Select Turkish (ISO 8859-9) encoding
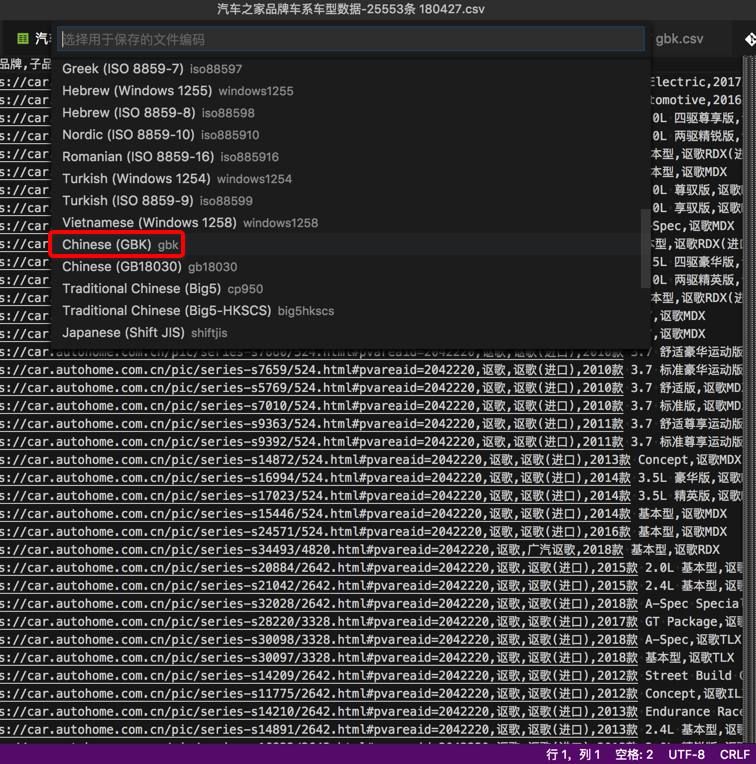 351,200
